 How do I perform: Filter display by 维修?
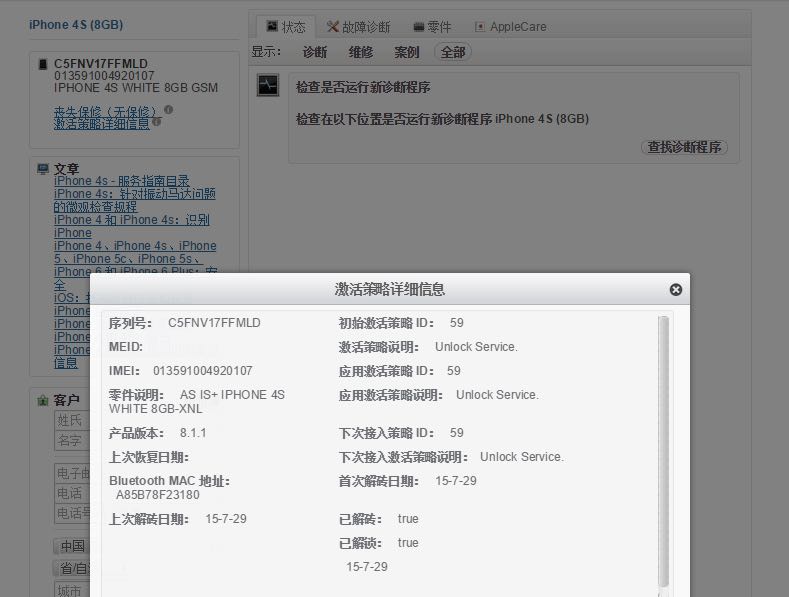(361, 52)
